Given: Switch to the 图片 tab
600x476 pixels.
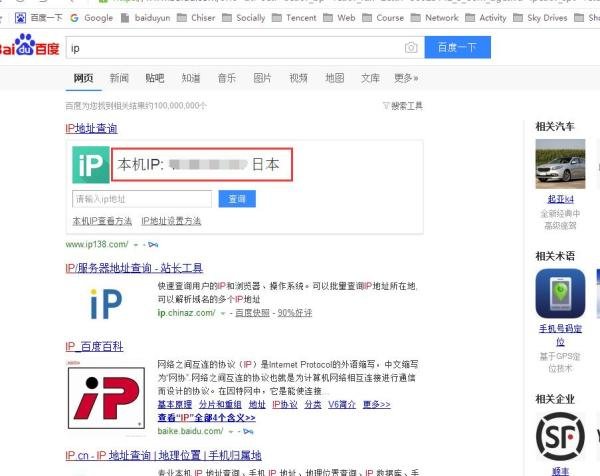Looking at the screenshot, I should click(x=262, y=78).
